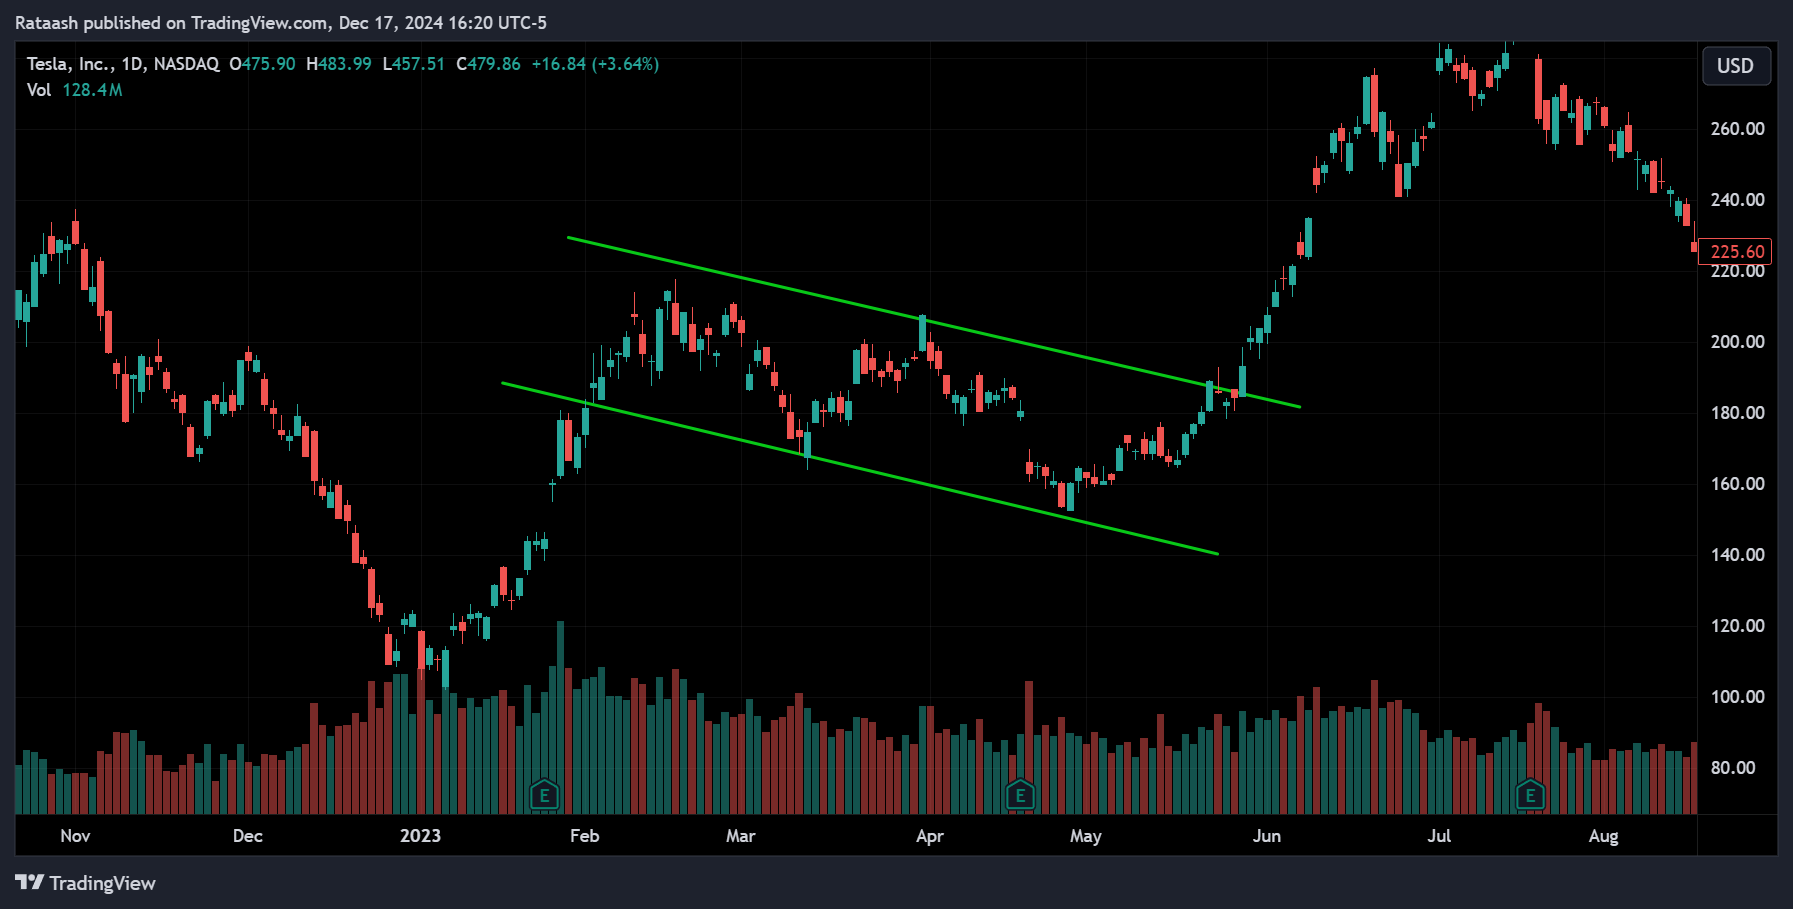Select the upper green channel trendline

tap(933, 322)
